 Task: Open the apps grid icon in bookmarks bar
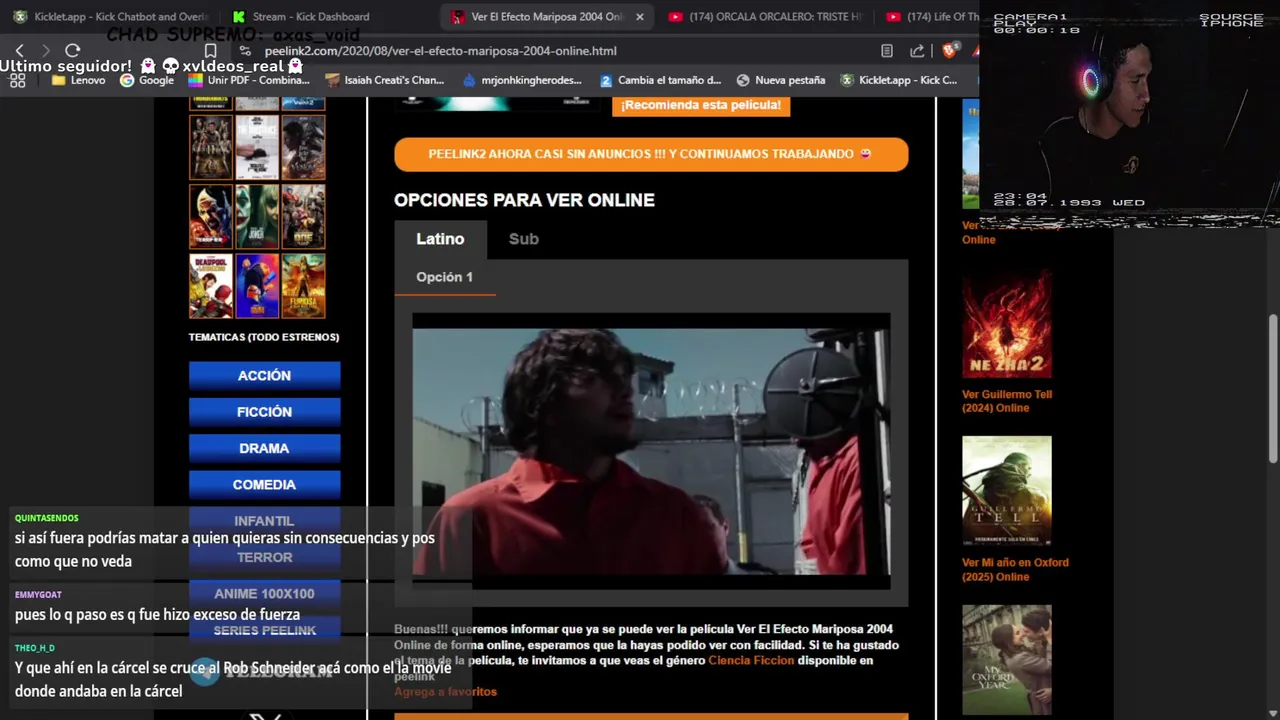tap(17, 80)
